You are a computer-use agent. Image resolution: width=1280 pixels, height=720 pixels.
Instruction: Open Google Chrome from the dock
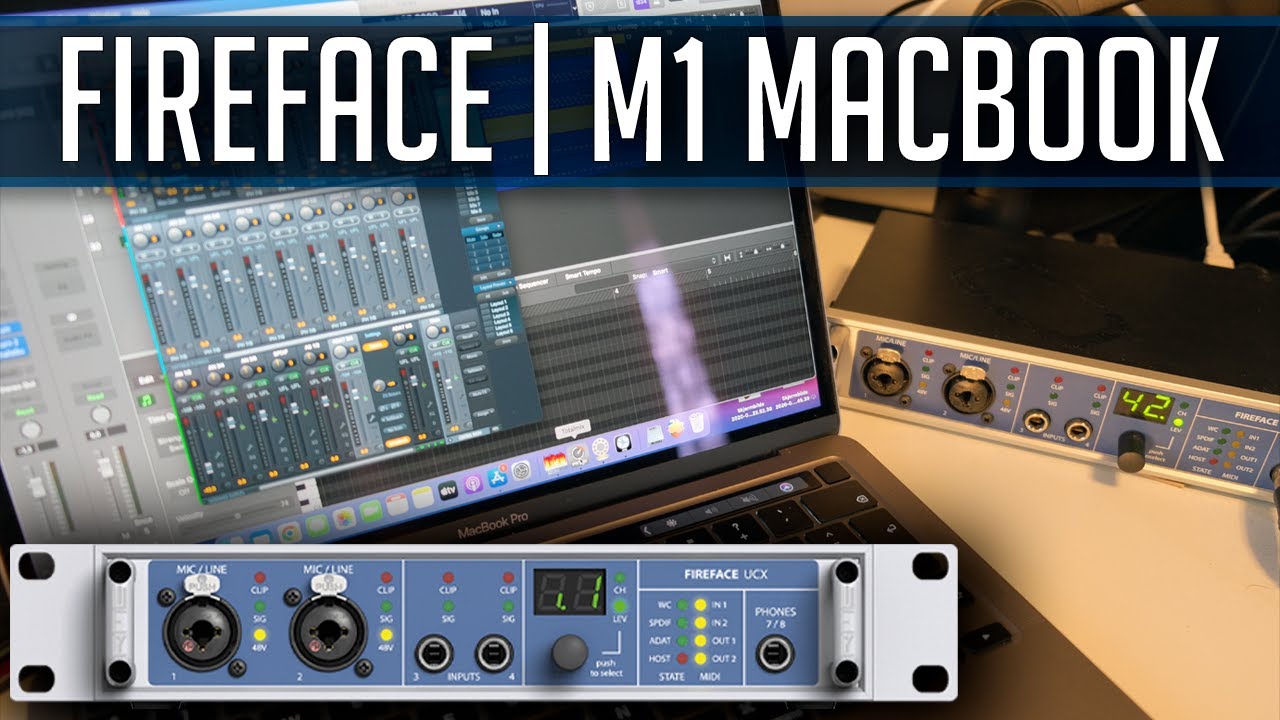coord(290,532)
